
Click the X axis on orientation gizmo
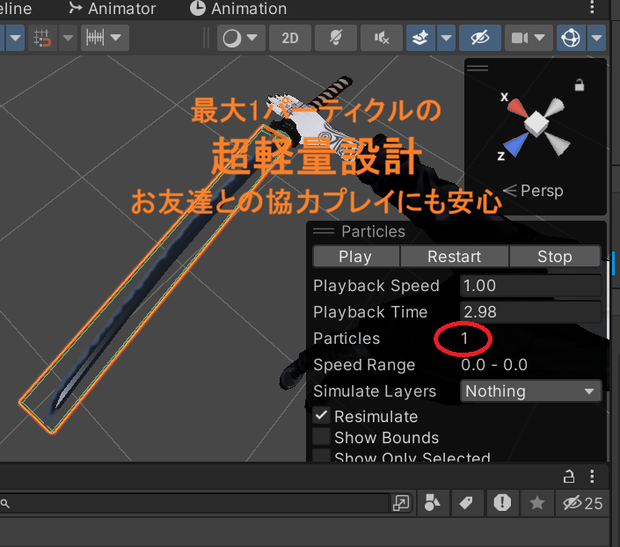coord(514,106)
